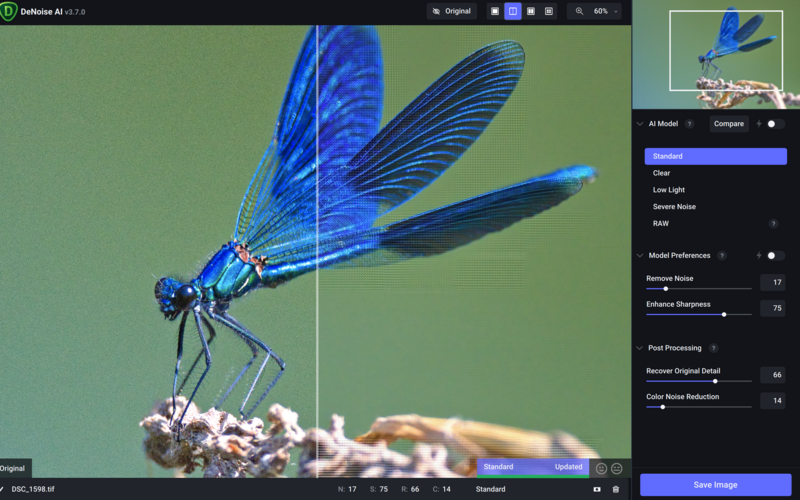
Task: Open help for the RAW model
Action: [x=773, y=224]
